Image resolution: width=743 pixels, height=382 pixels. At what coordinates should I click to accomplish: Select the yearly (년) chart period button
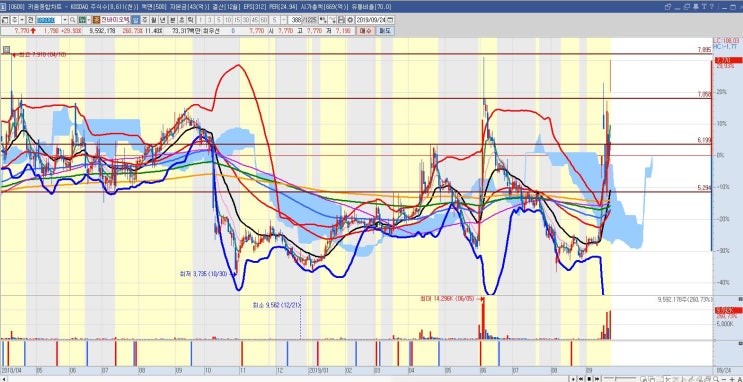tap(163, 20)
